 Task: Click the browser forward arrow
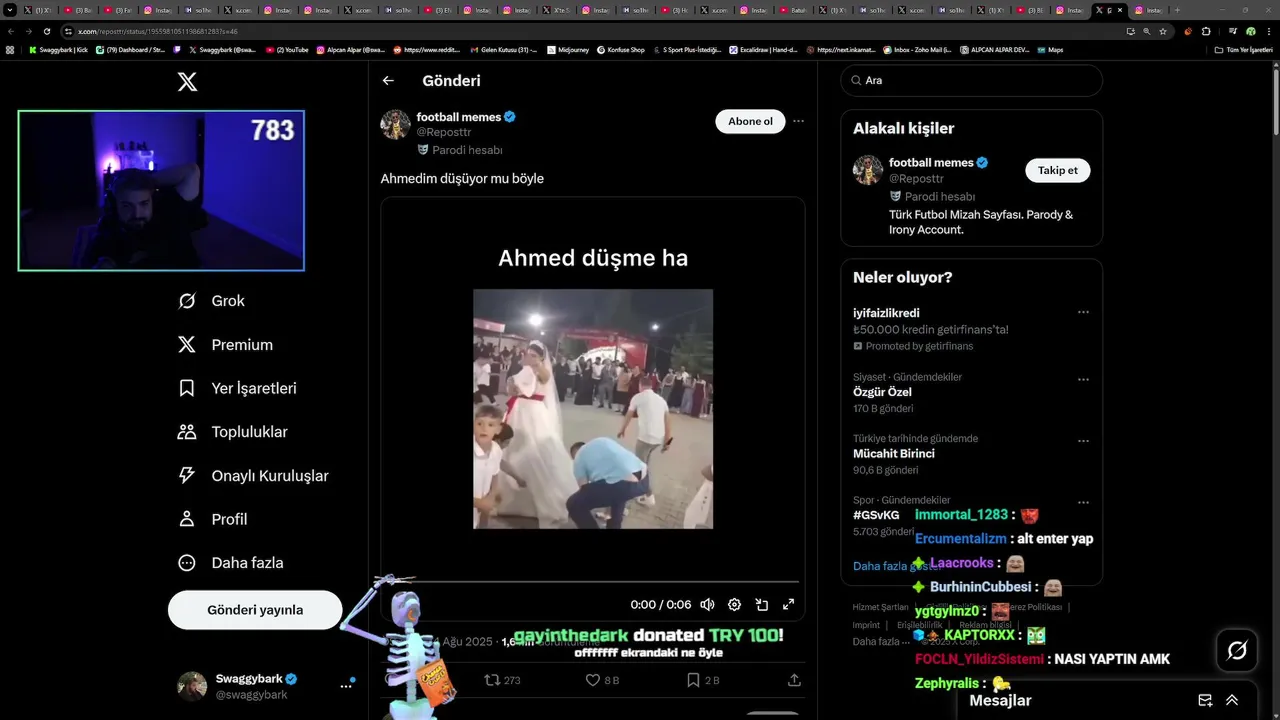pos(28,31)
